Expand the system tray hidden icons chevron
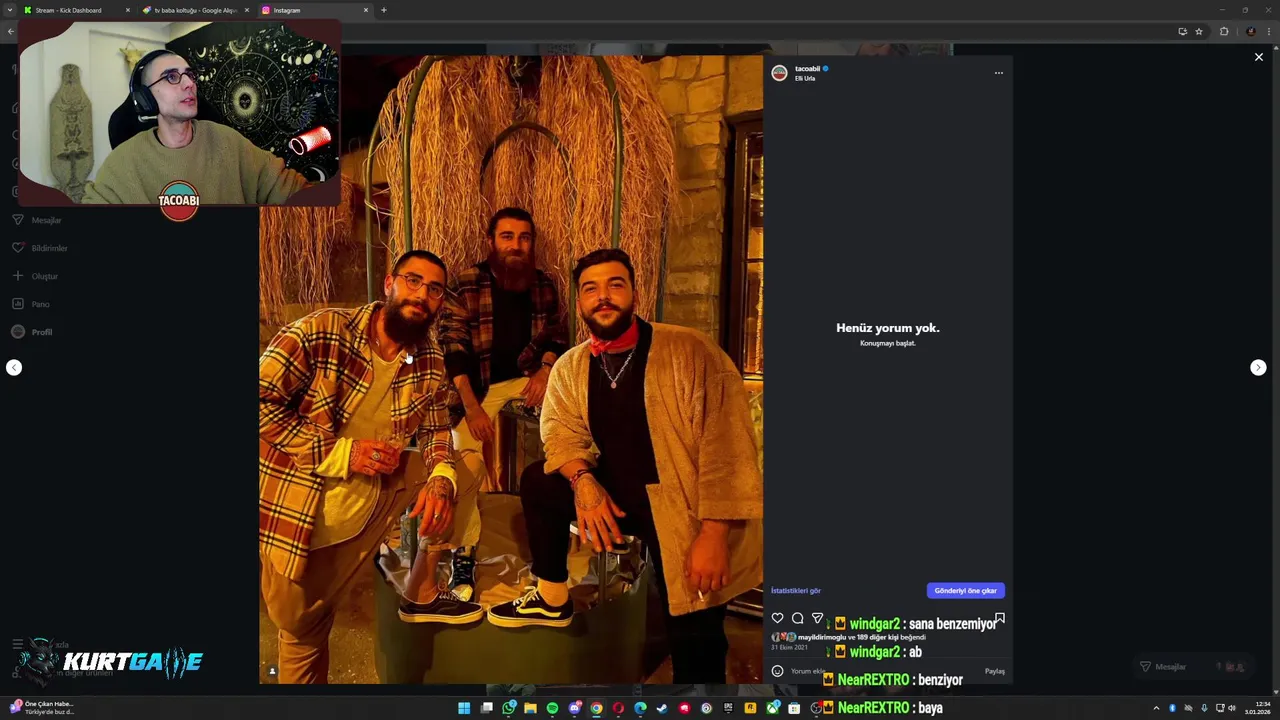This screenshot has height=720, width=1280. pos(1156,708)
